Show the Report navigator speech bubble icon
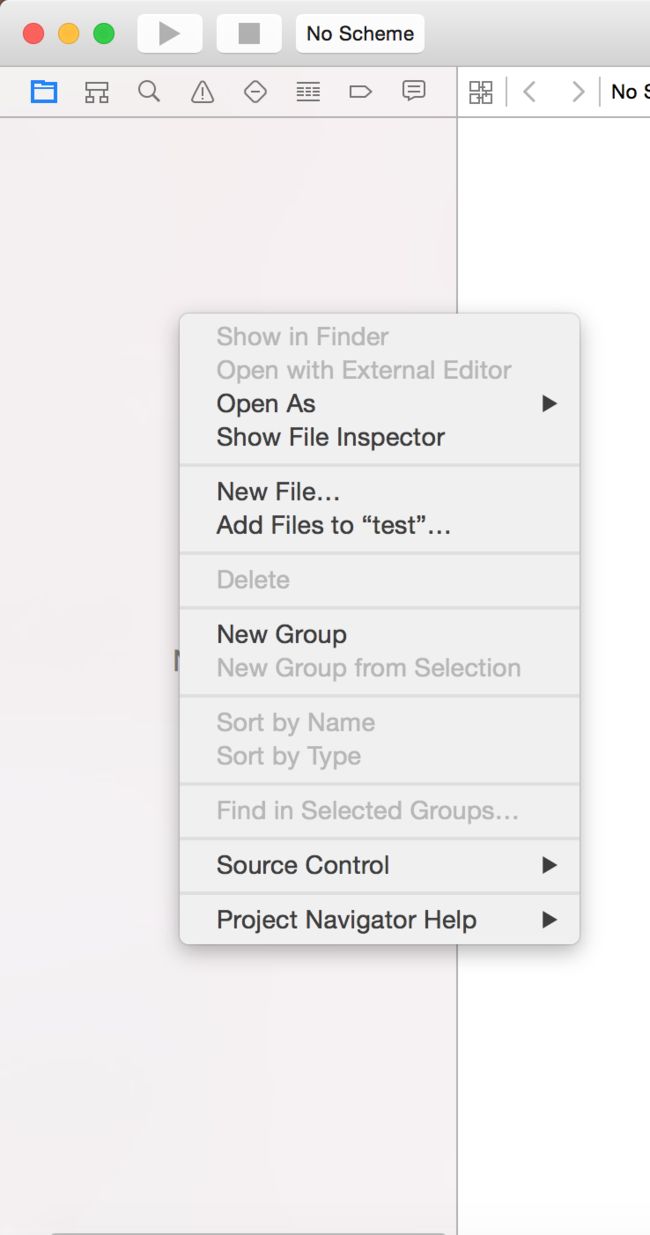 pyautogui.click(x=413, y=91)
